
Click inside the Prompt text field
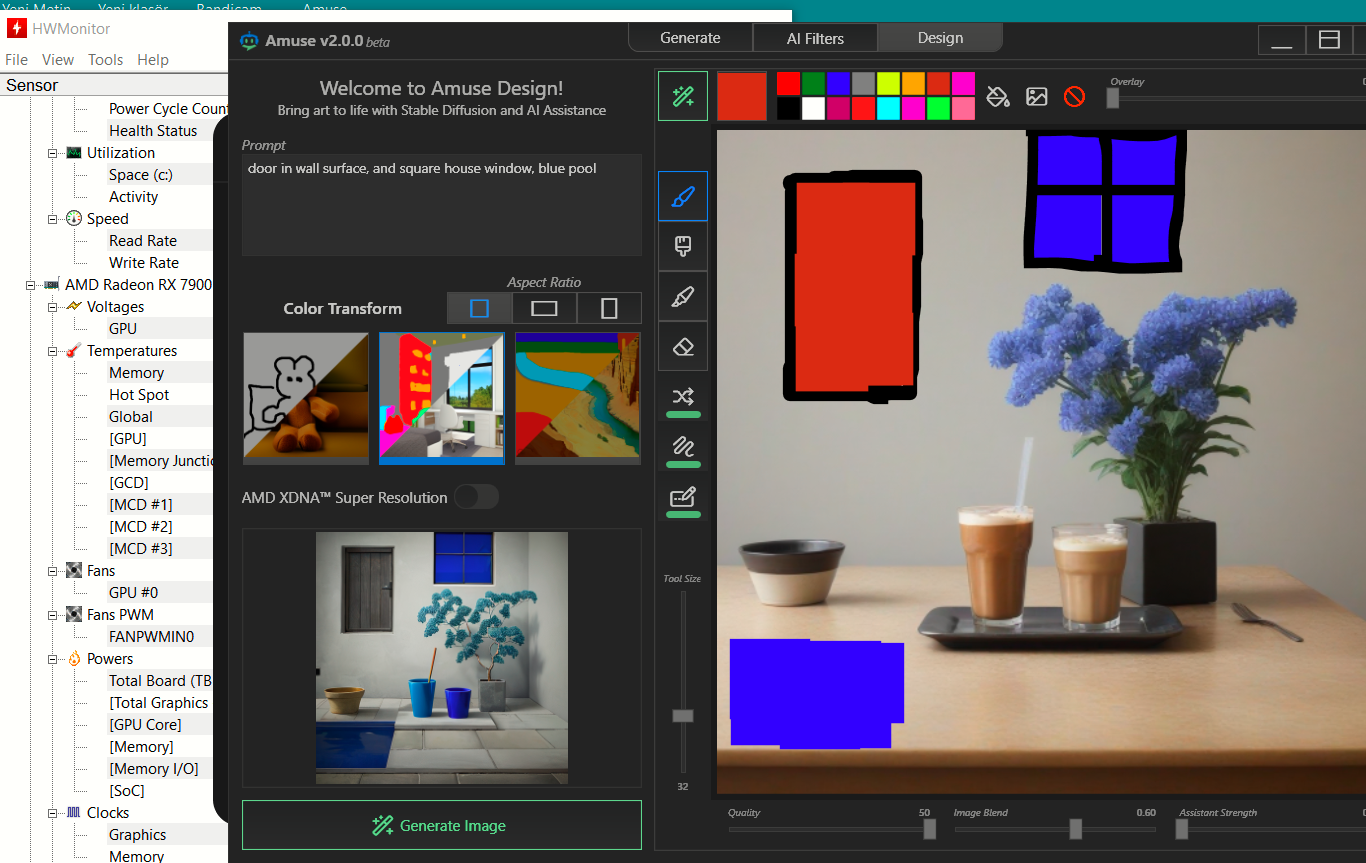pyautogui.click(x=442, y=205)
